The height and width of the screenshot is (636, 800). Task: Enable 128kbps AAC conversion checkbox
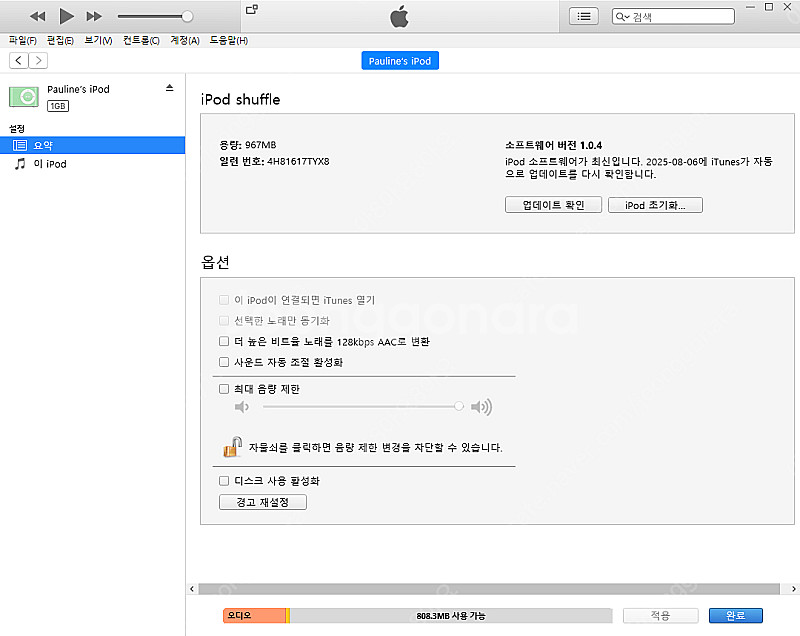tap(223, 341)
